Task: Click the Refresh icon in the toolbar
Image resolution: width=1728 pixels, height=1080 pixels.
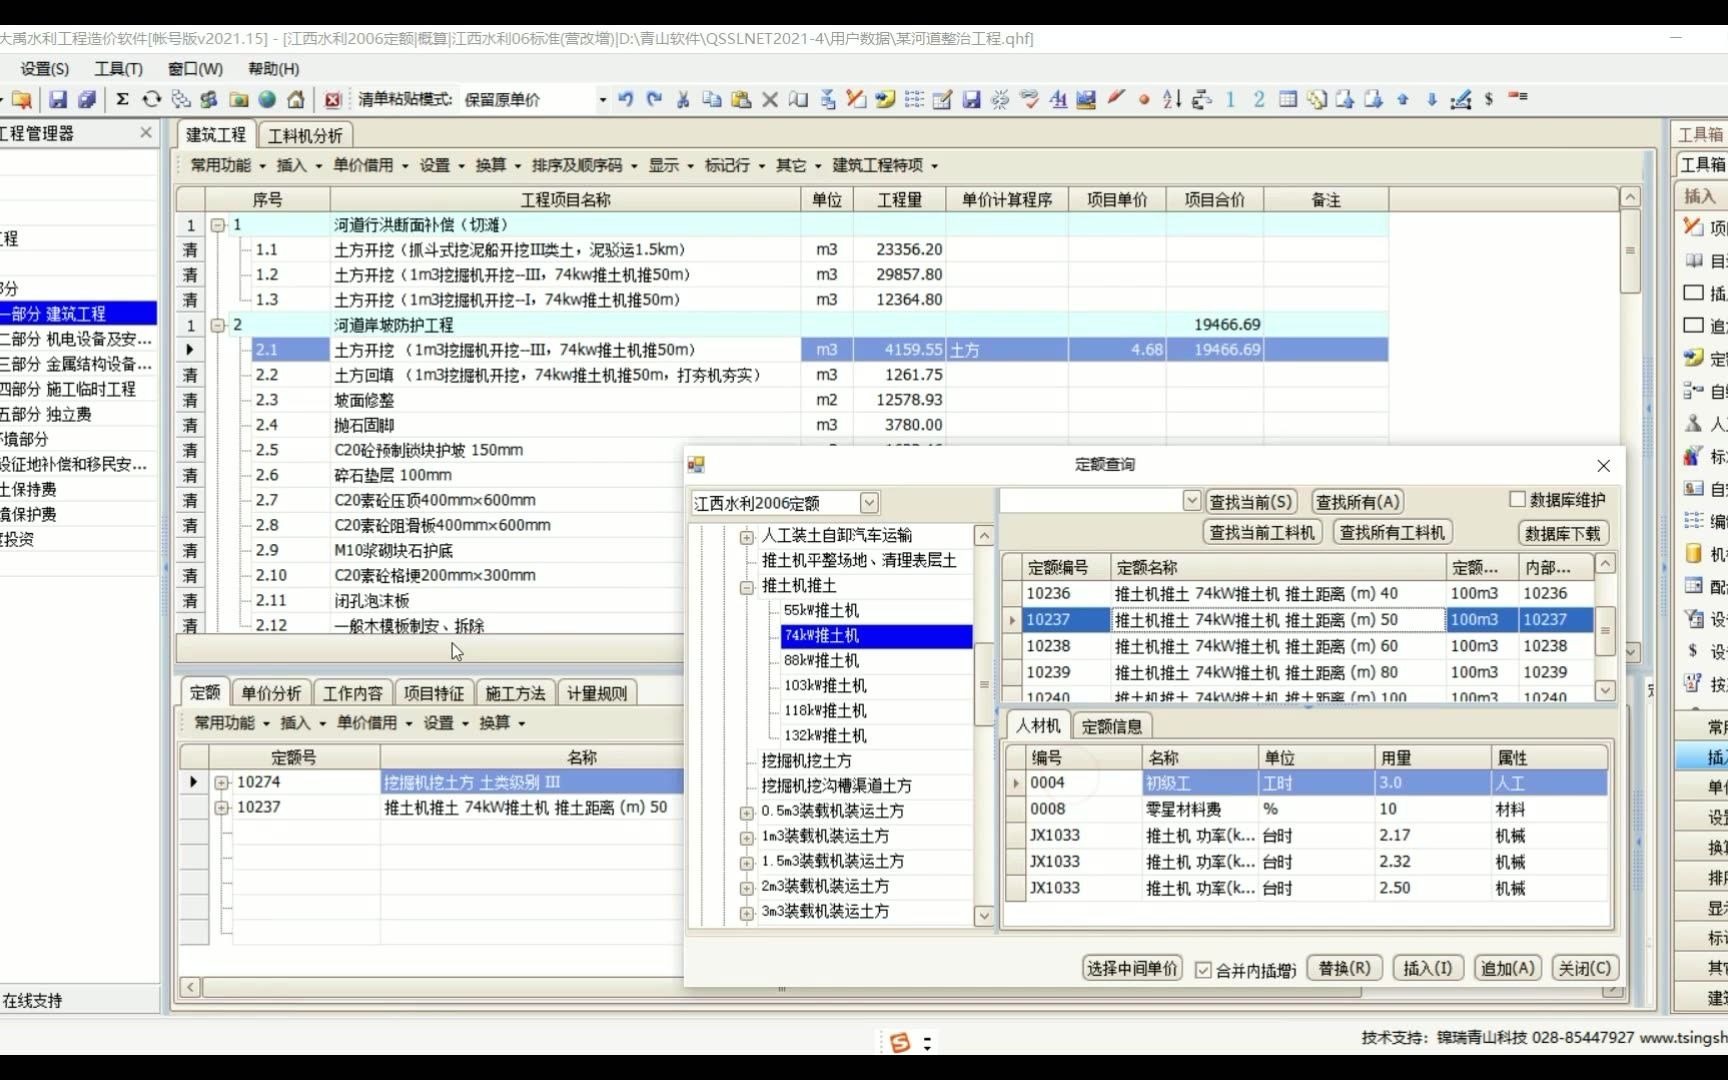Action: (x=151, y=99)
